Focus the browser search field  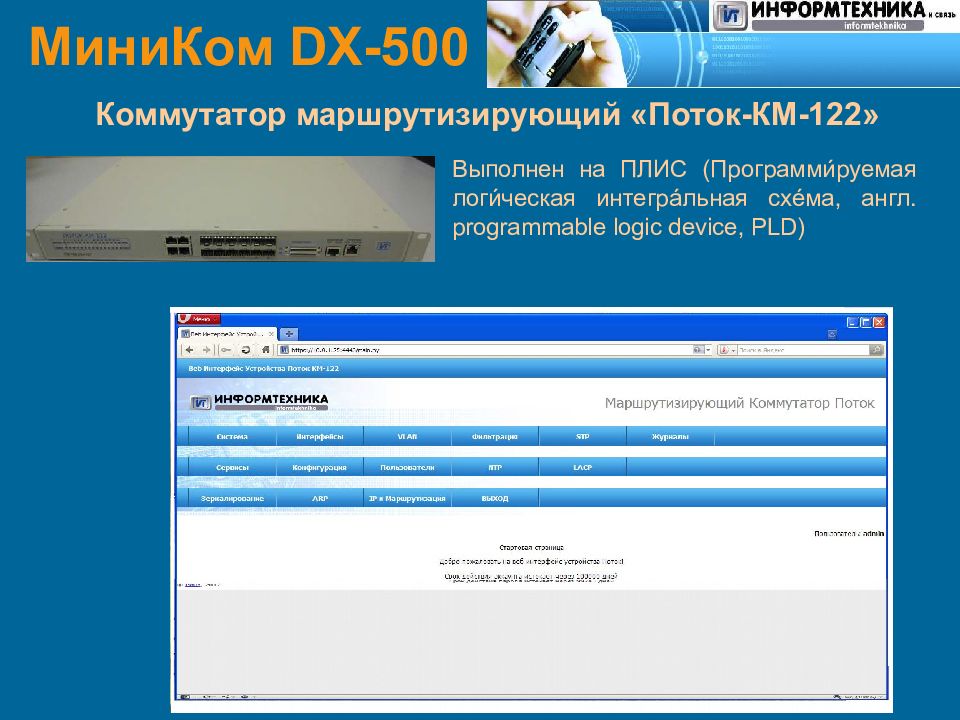(x=803, y=350)
